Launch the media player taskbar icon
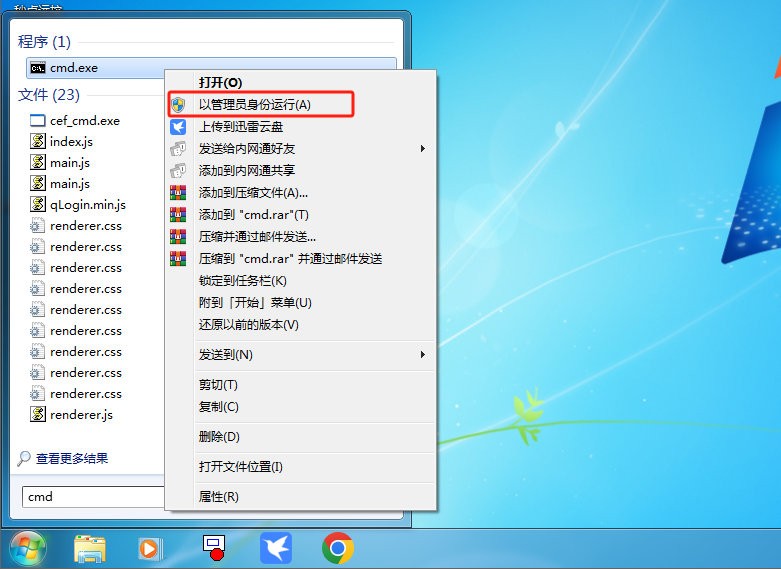Viewport: 781px width, 569px height. point(150,548)
